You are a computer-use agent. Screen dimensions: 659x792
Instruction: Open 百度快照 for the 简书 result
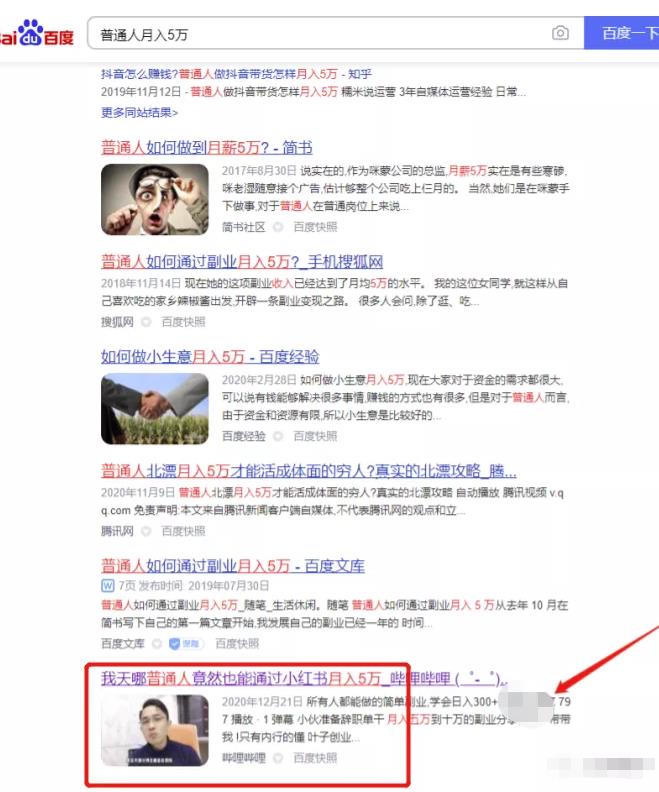[x=315, y=227]
